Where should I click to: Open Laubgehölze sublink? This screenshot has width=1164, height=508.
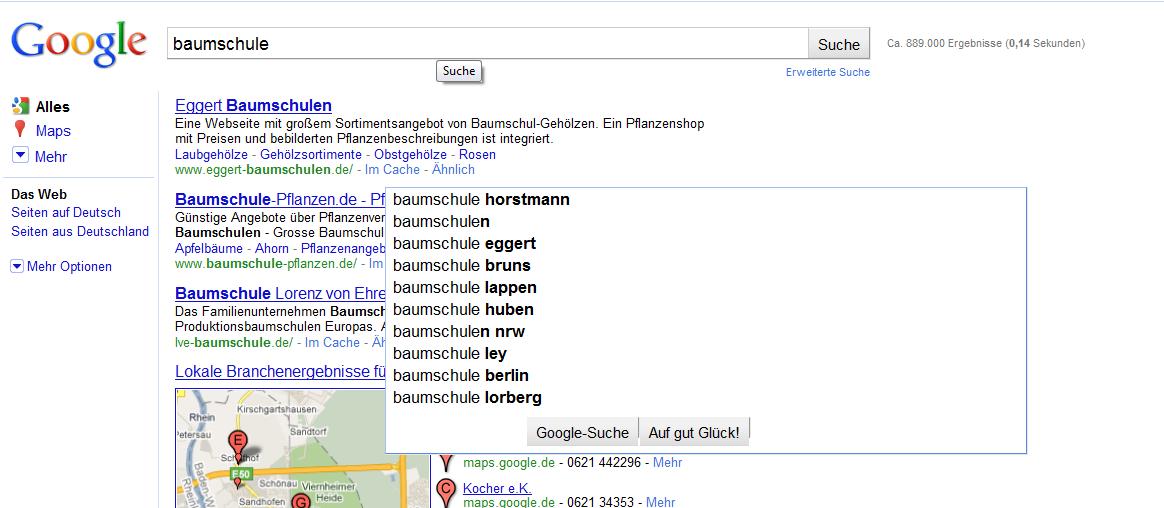[x=212, y=154]
